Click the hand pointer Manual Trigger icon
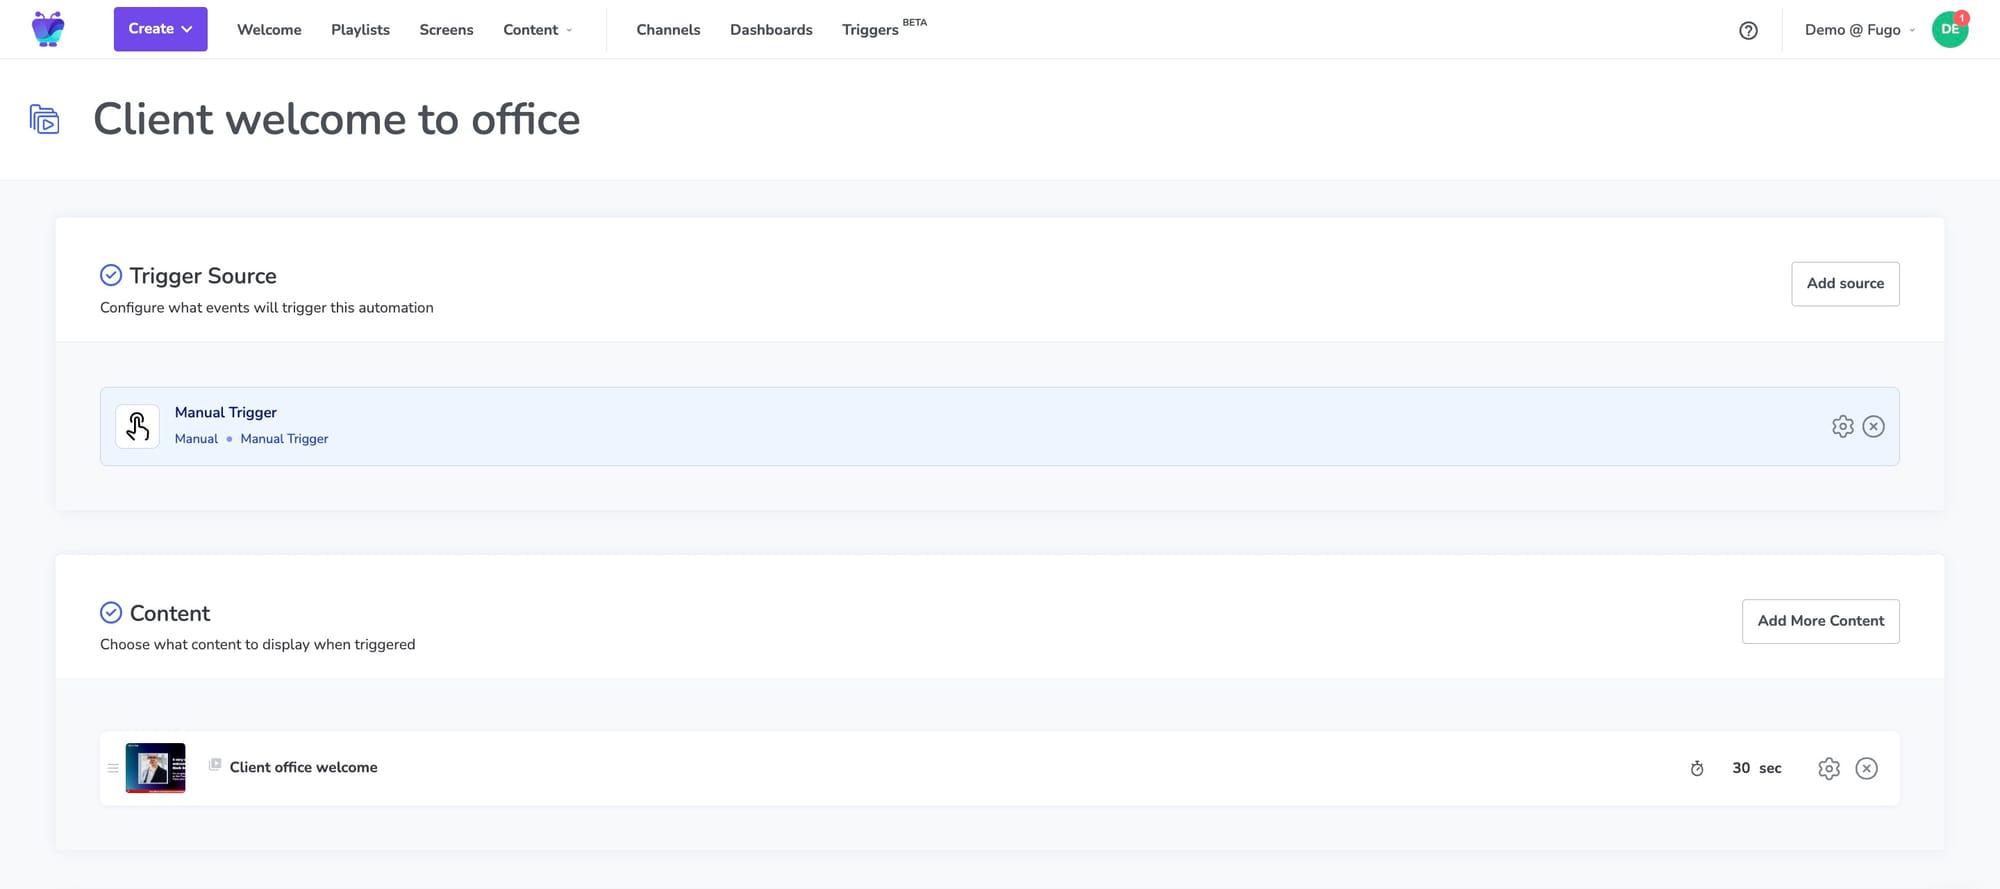This screenshot has width=2000, height=889. 138,426
